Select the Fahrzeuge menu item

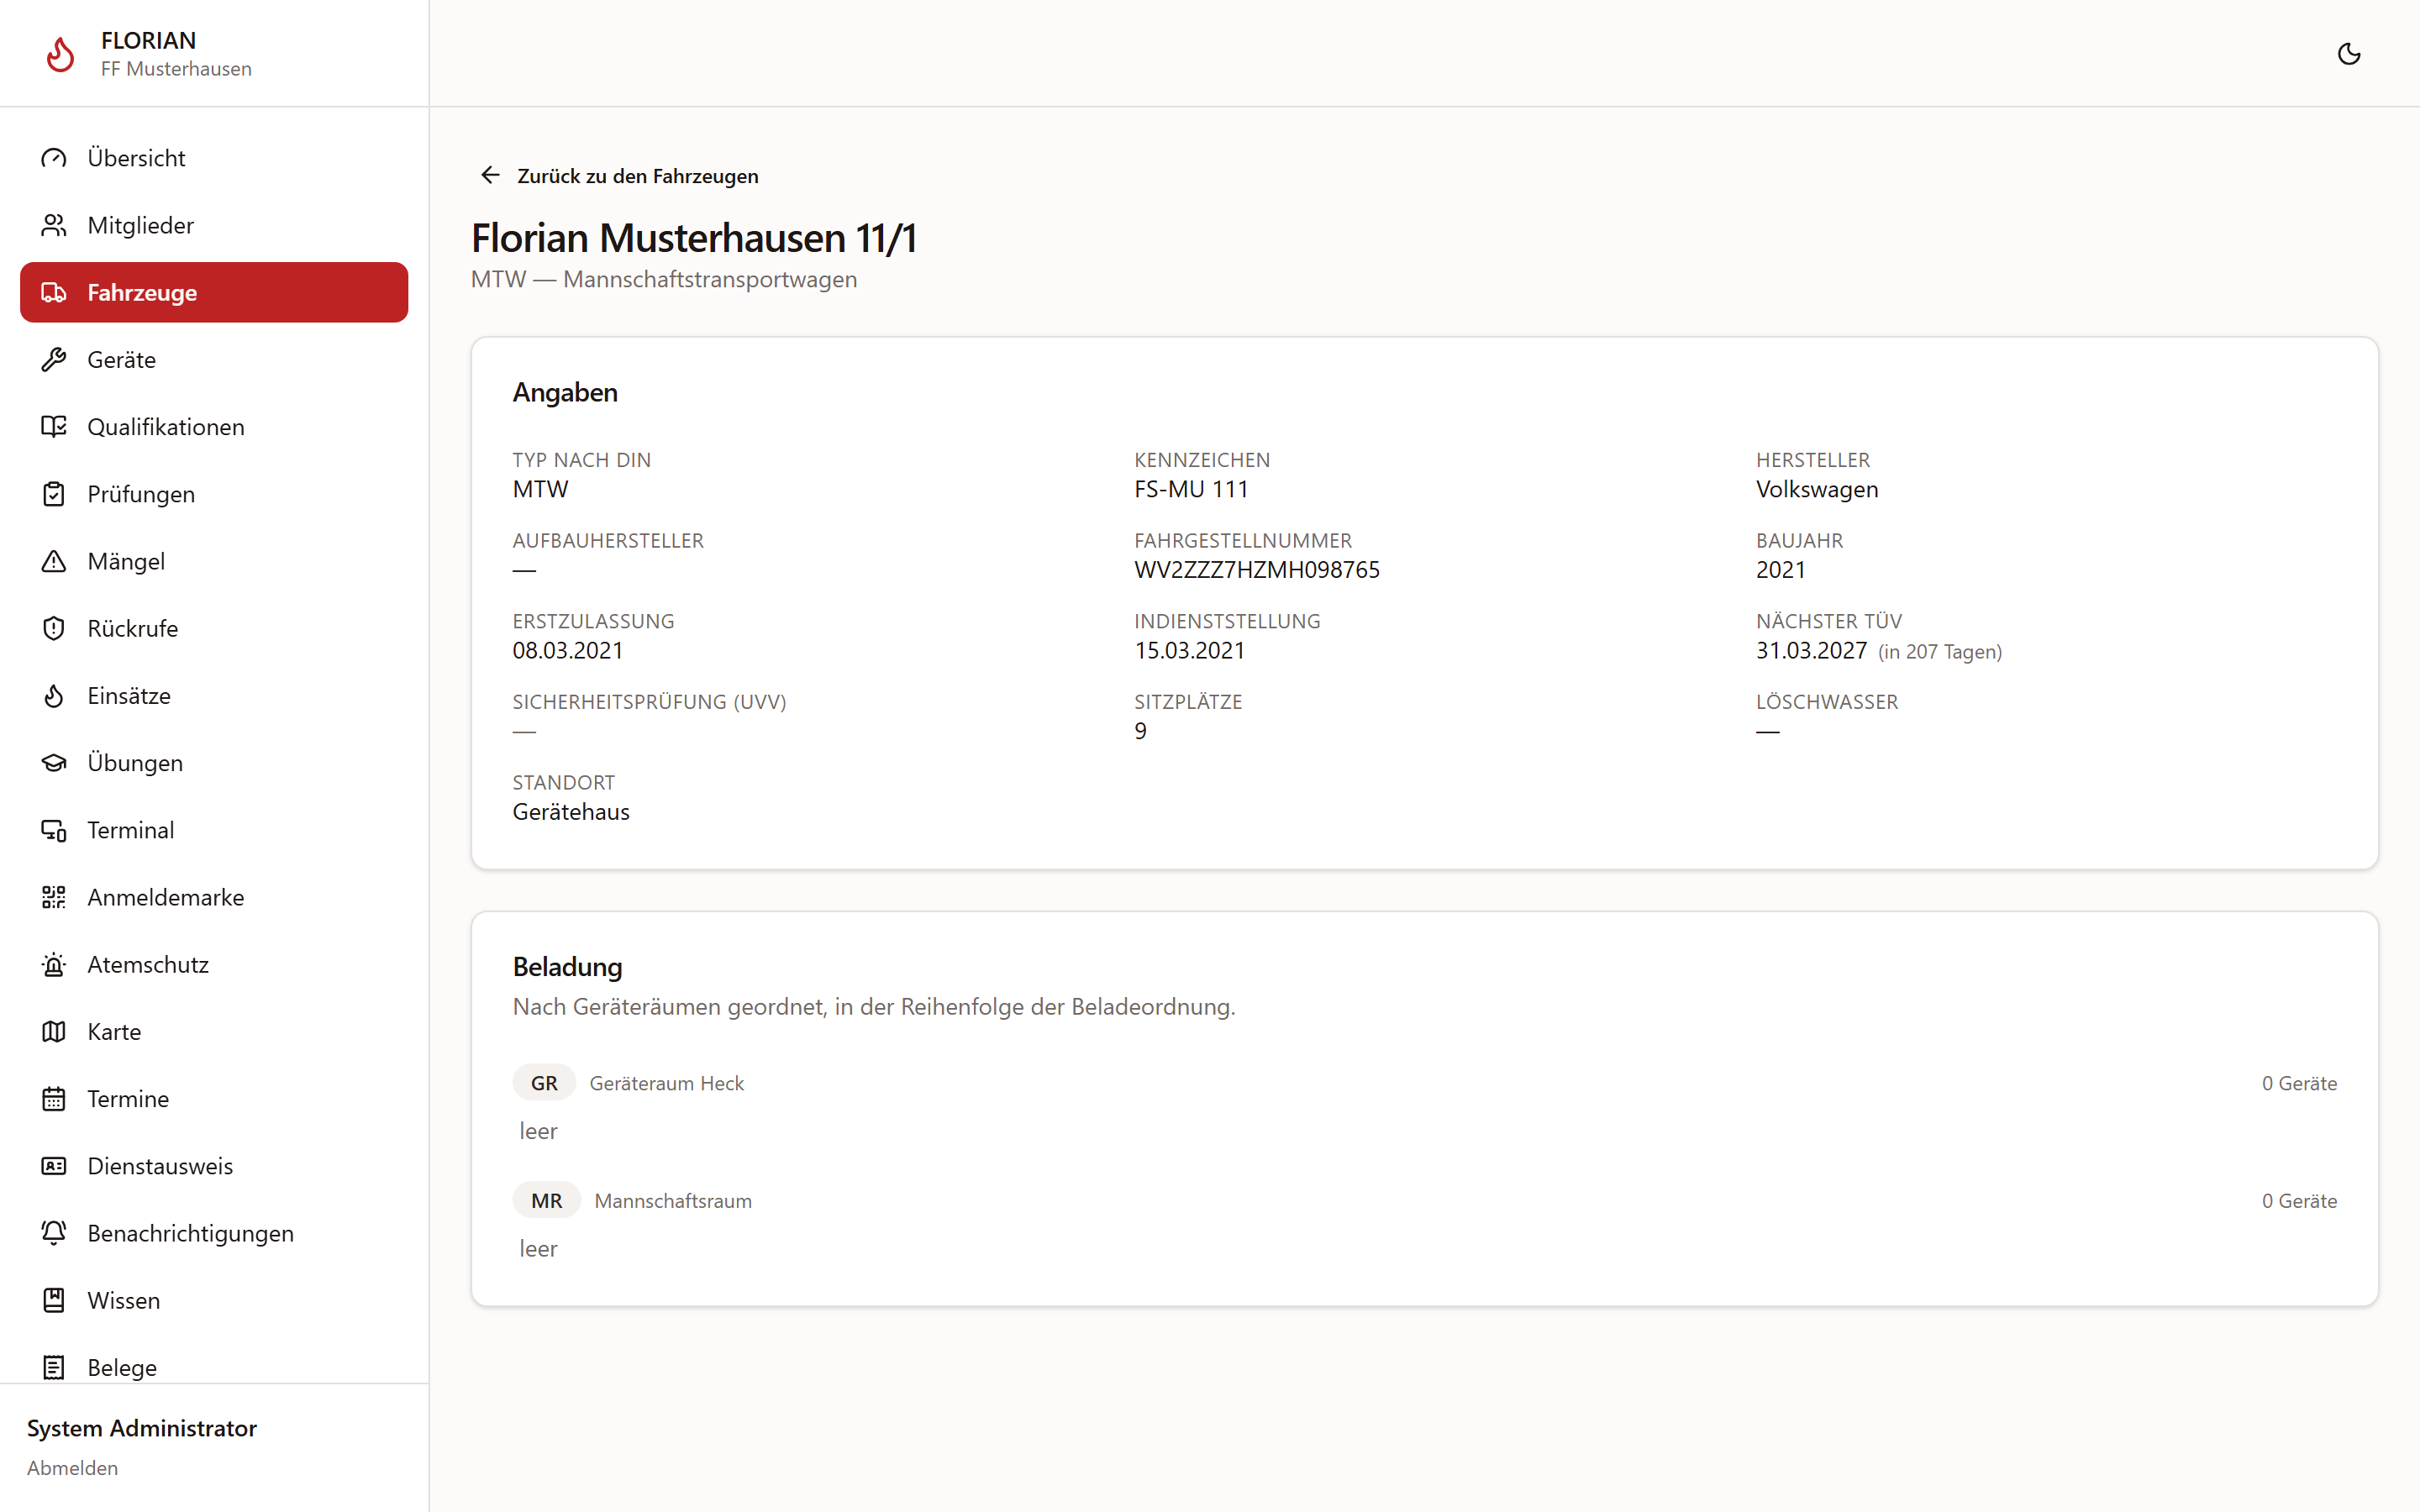[214, 292]
